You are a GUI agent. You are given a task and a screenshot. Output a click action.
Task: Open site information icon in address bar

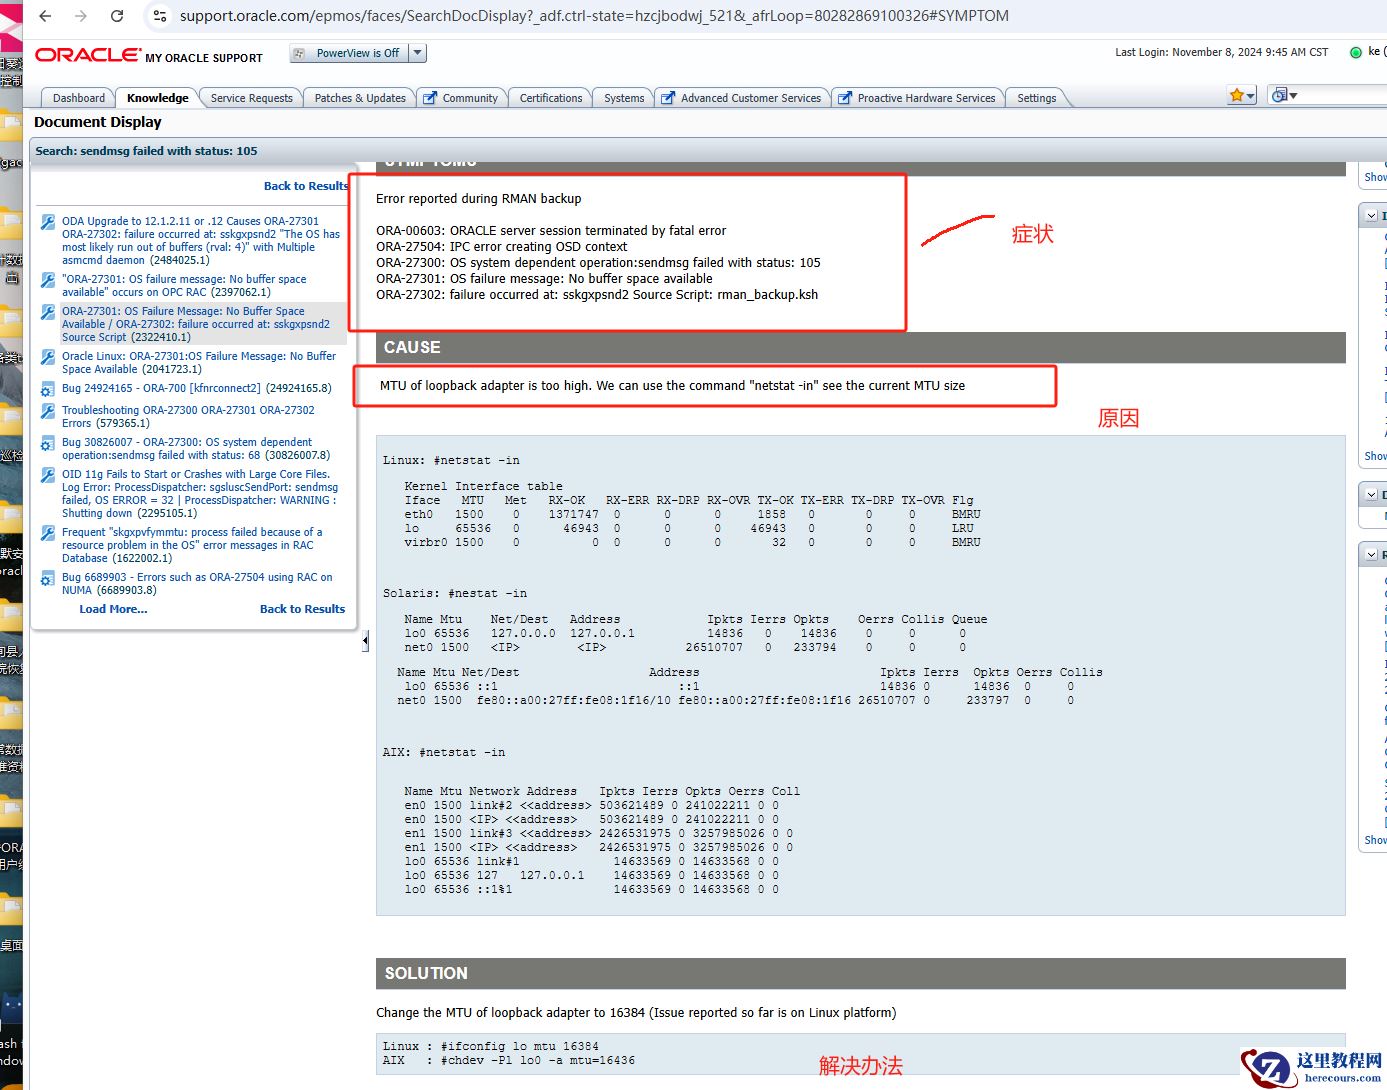point(160,16)
